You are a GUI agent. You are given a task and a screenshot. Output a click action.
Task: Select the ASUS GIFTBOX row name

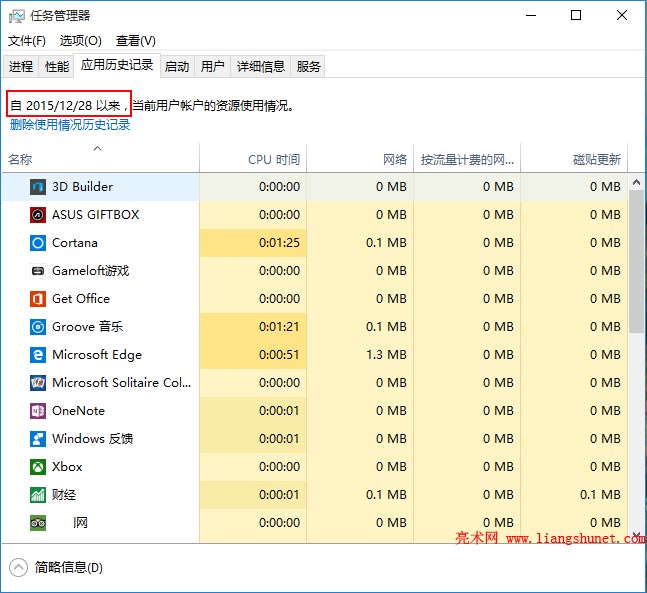[x=96, y=215]
